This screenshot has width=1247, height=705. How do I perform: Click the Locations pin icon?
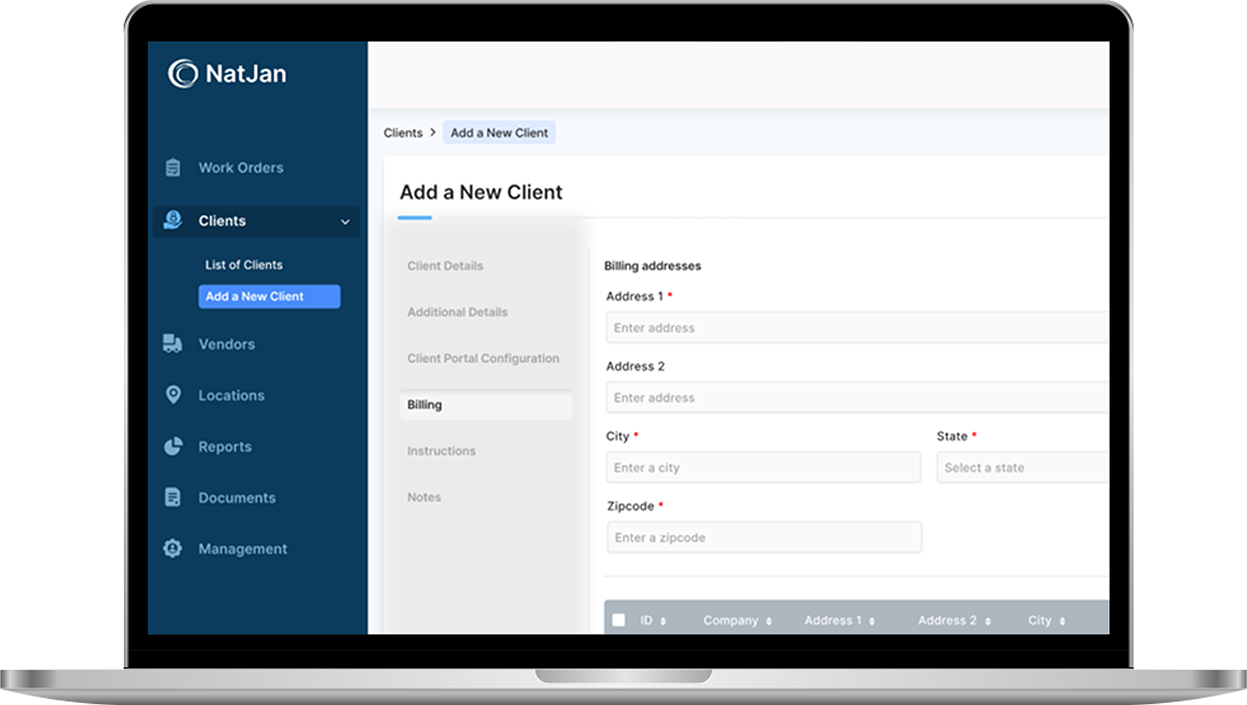(x=173, y=395)
